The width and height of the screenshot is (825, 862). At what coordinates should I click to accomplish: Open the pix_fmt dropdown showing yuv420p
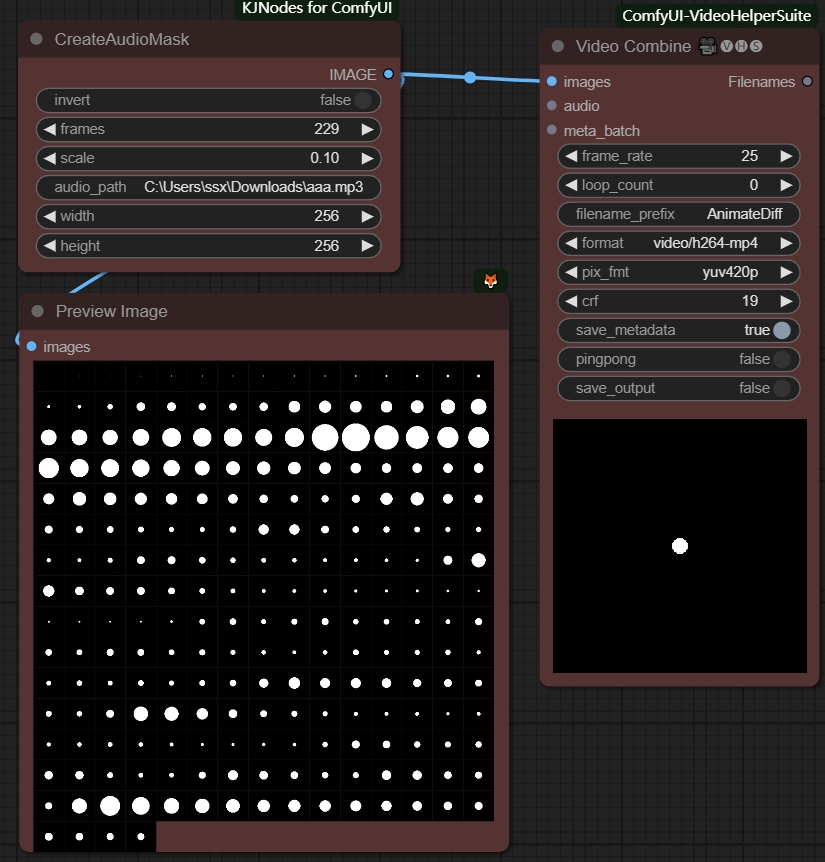pos(678,272)
